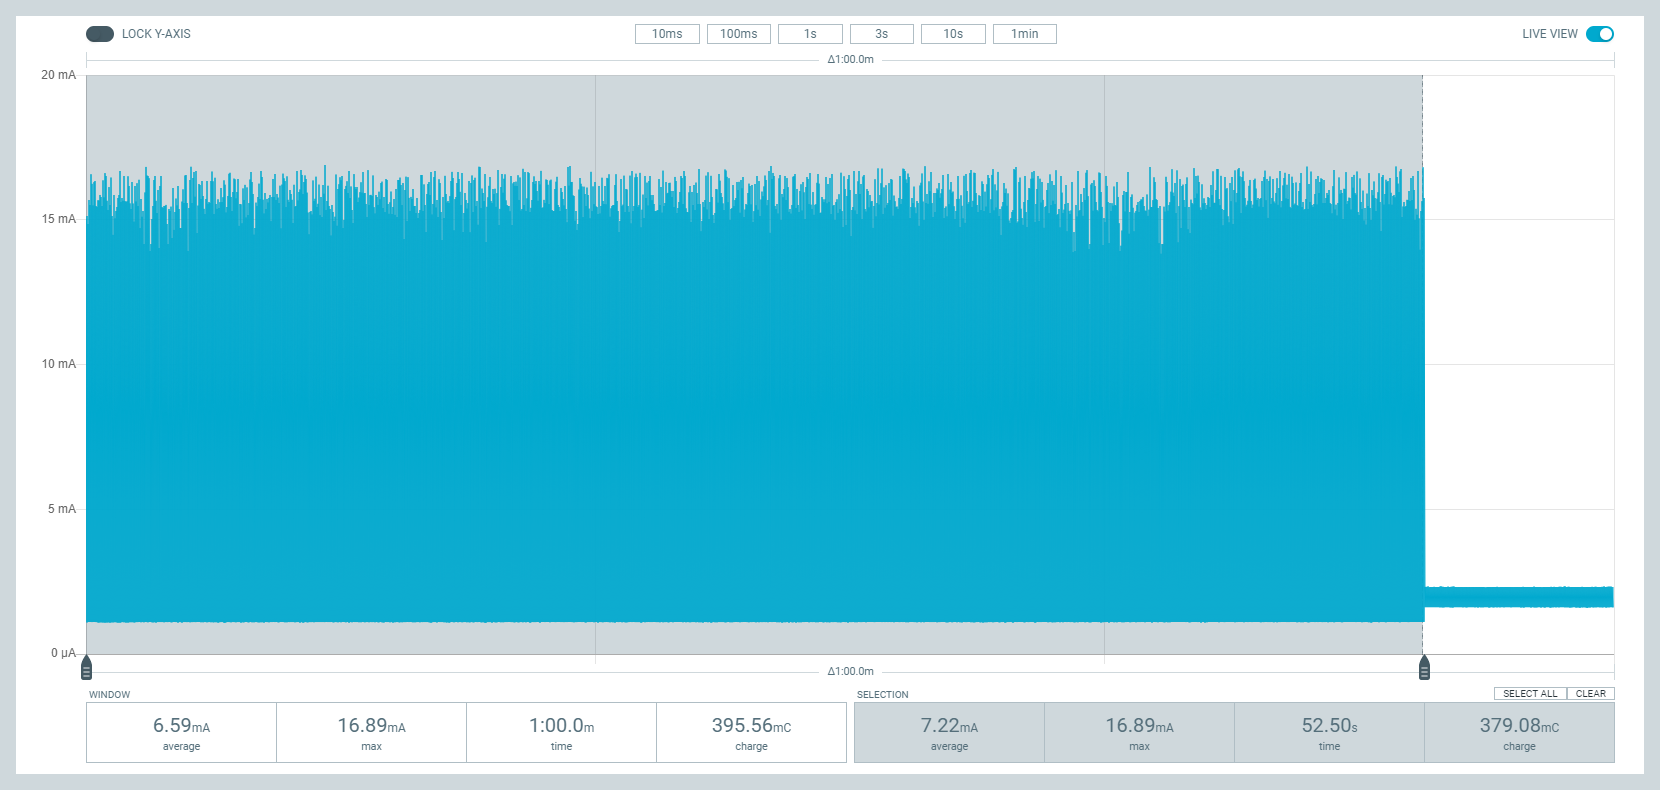Click the bottom Δ1:00.0m span label
The width and height of the screenshot is (1660, 790).
pos(850,672)
